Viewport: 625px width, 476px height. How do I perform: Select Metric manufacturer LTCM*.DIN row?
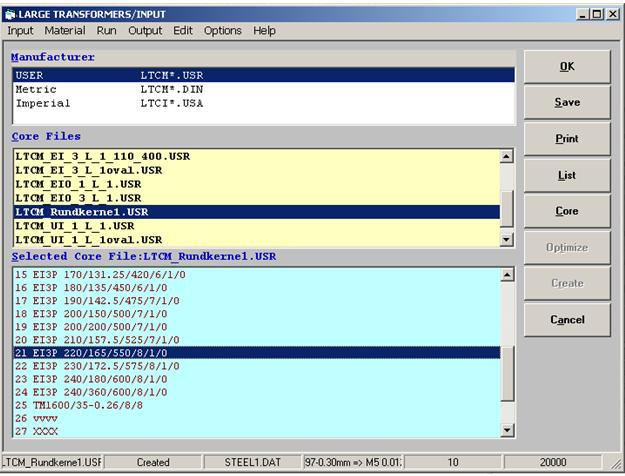tap(264, 89)
